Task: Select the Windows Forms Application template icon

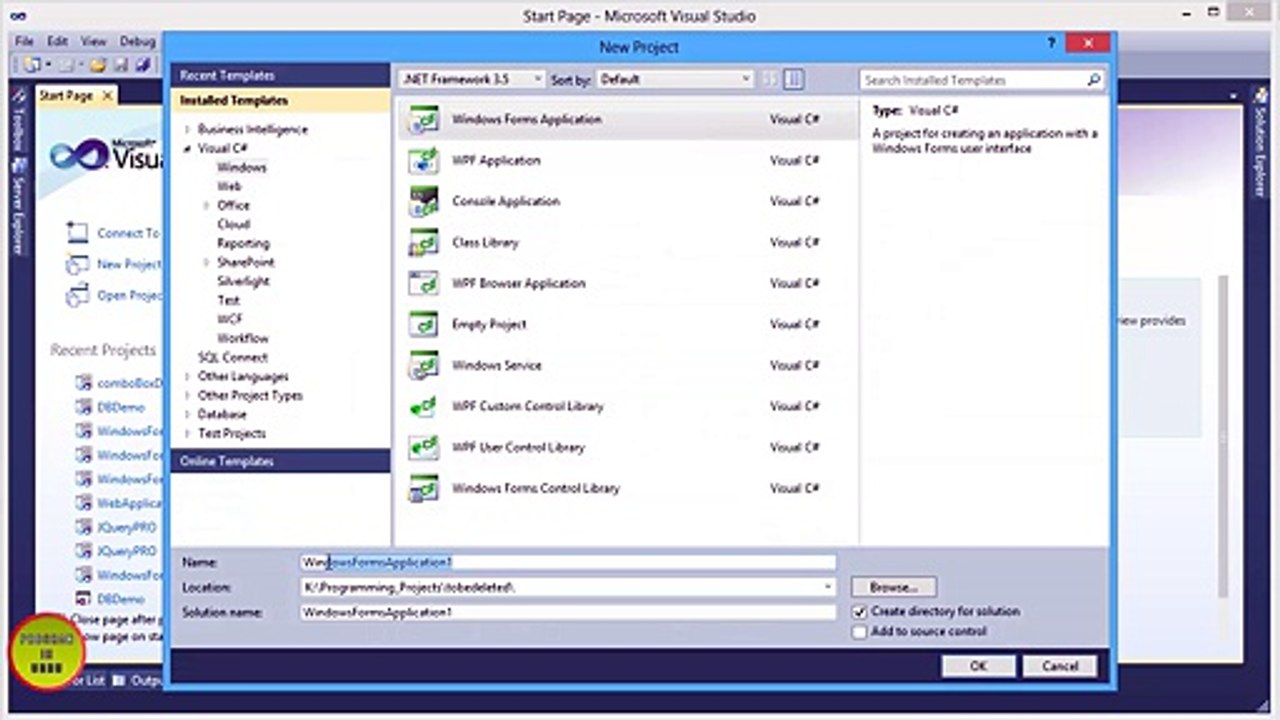Action: pos(424,119)
